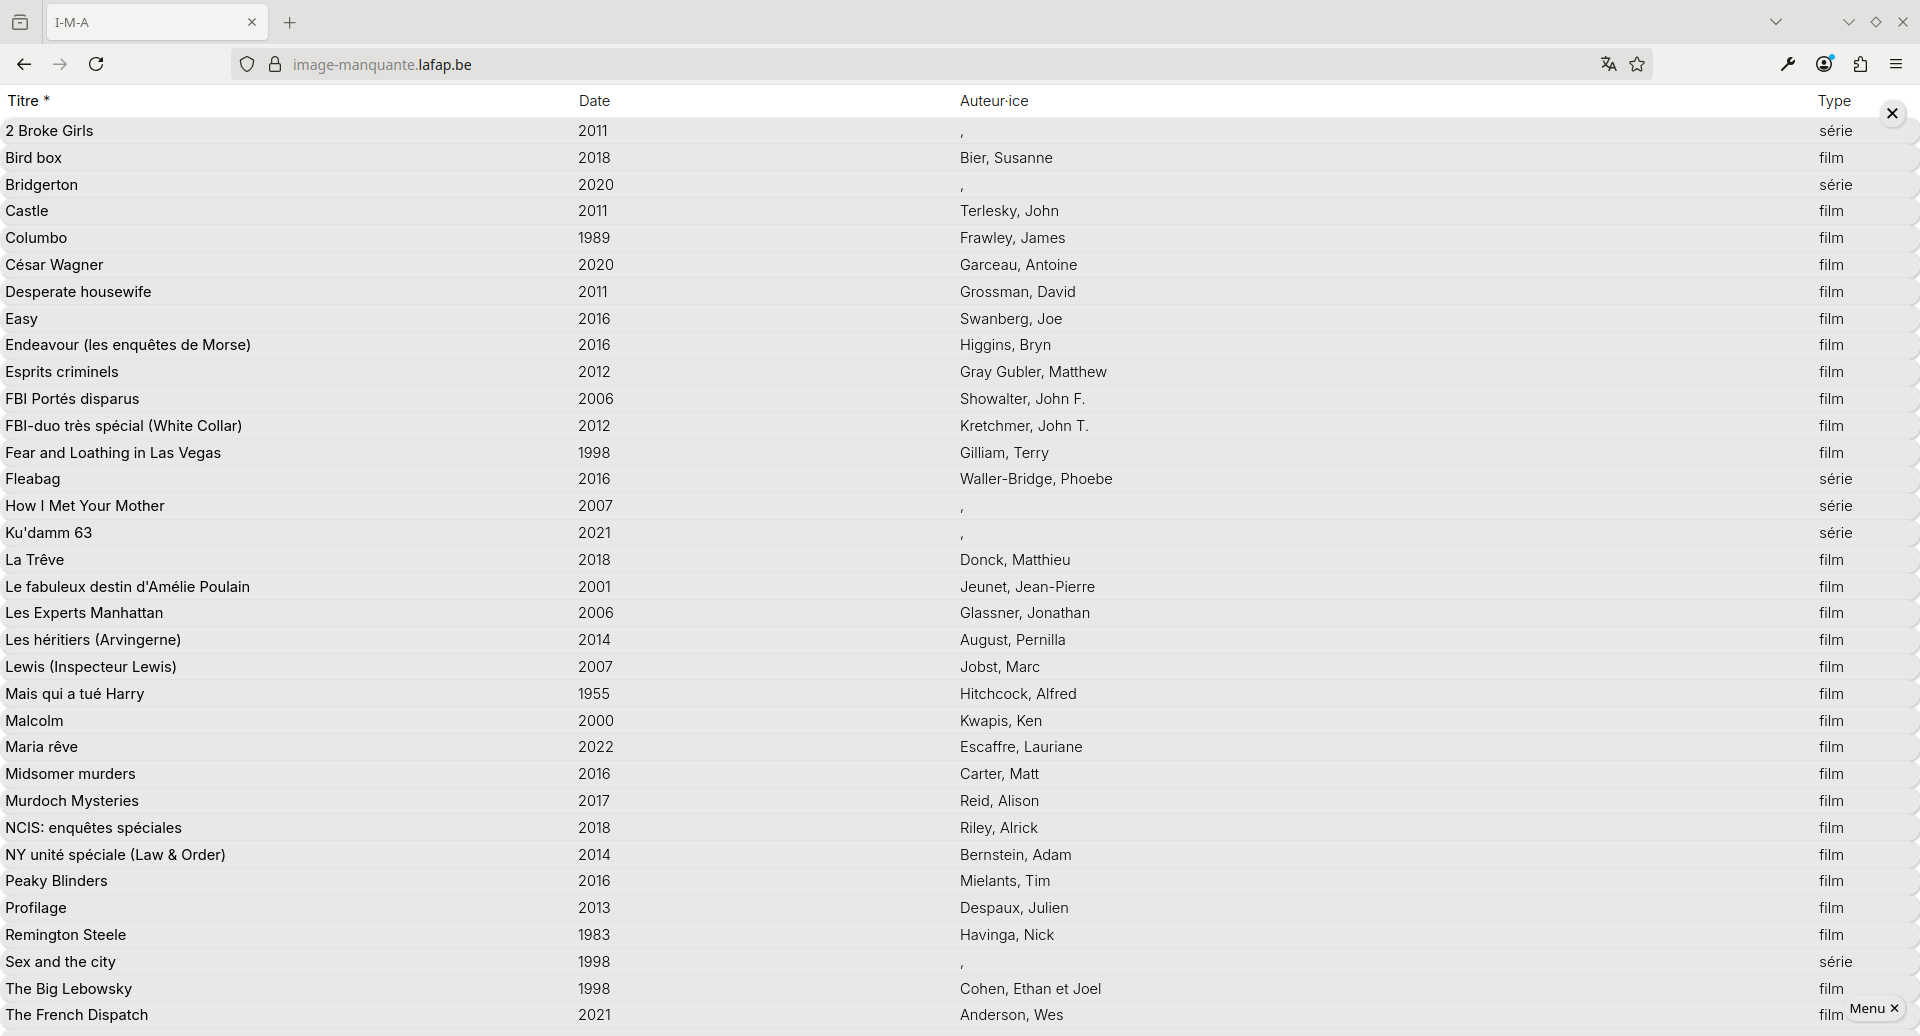The width and height of the screenshot is (1920, 1036).
Task: Sort by the Type column header
Action: point(1834,101)
